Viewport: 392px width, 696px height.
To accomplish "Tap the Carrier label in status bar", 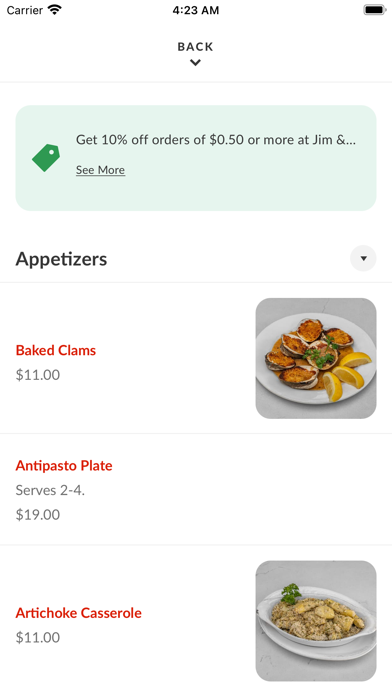I will (25, 10).
